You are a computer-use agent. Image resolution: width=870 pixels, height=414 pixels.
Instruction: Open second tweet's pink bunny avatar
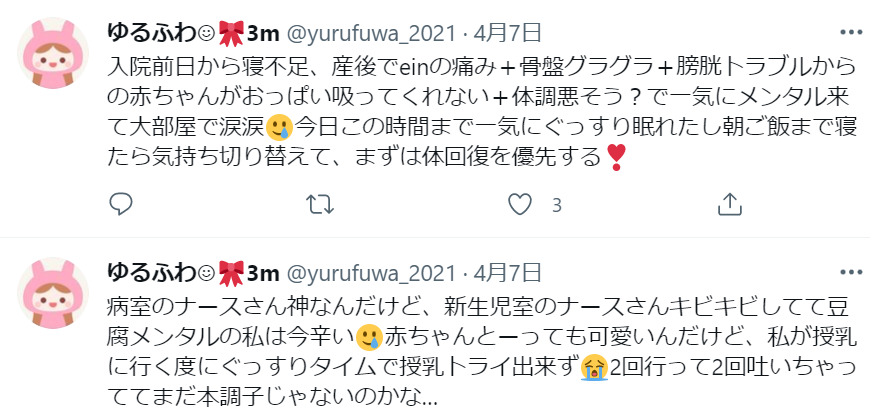click(x=53, y=292)
